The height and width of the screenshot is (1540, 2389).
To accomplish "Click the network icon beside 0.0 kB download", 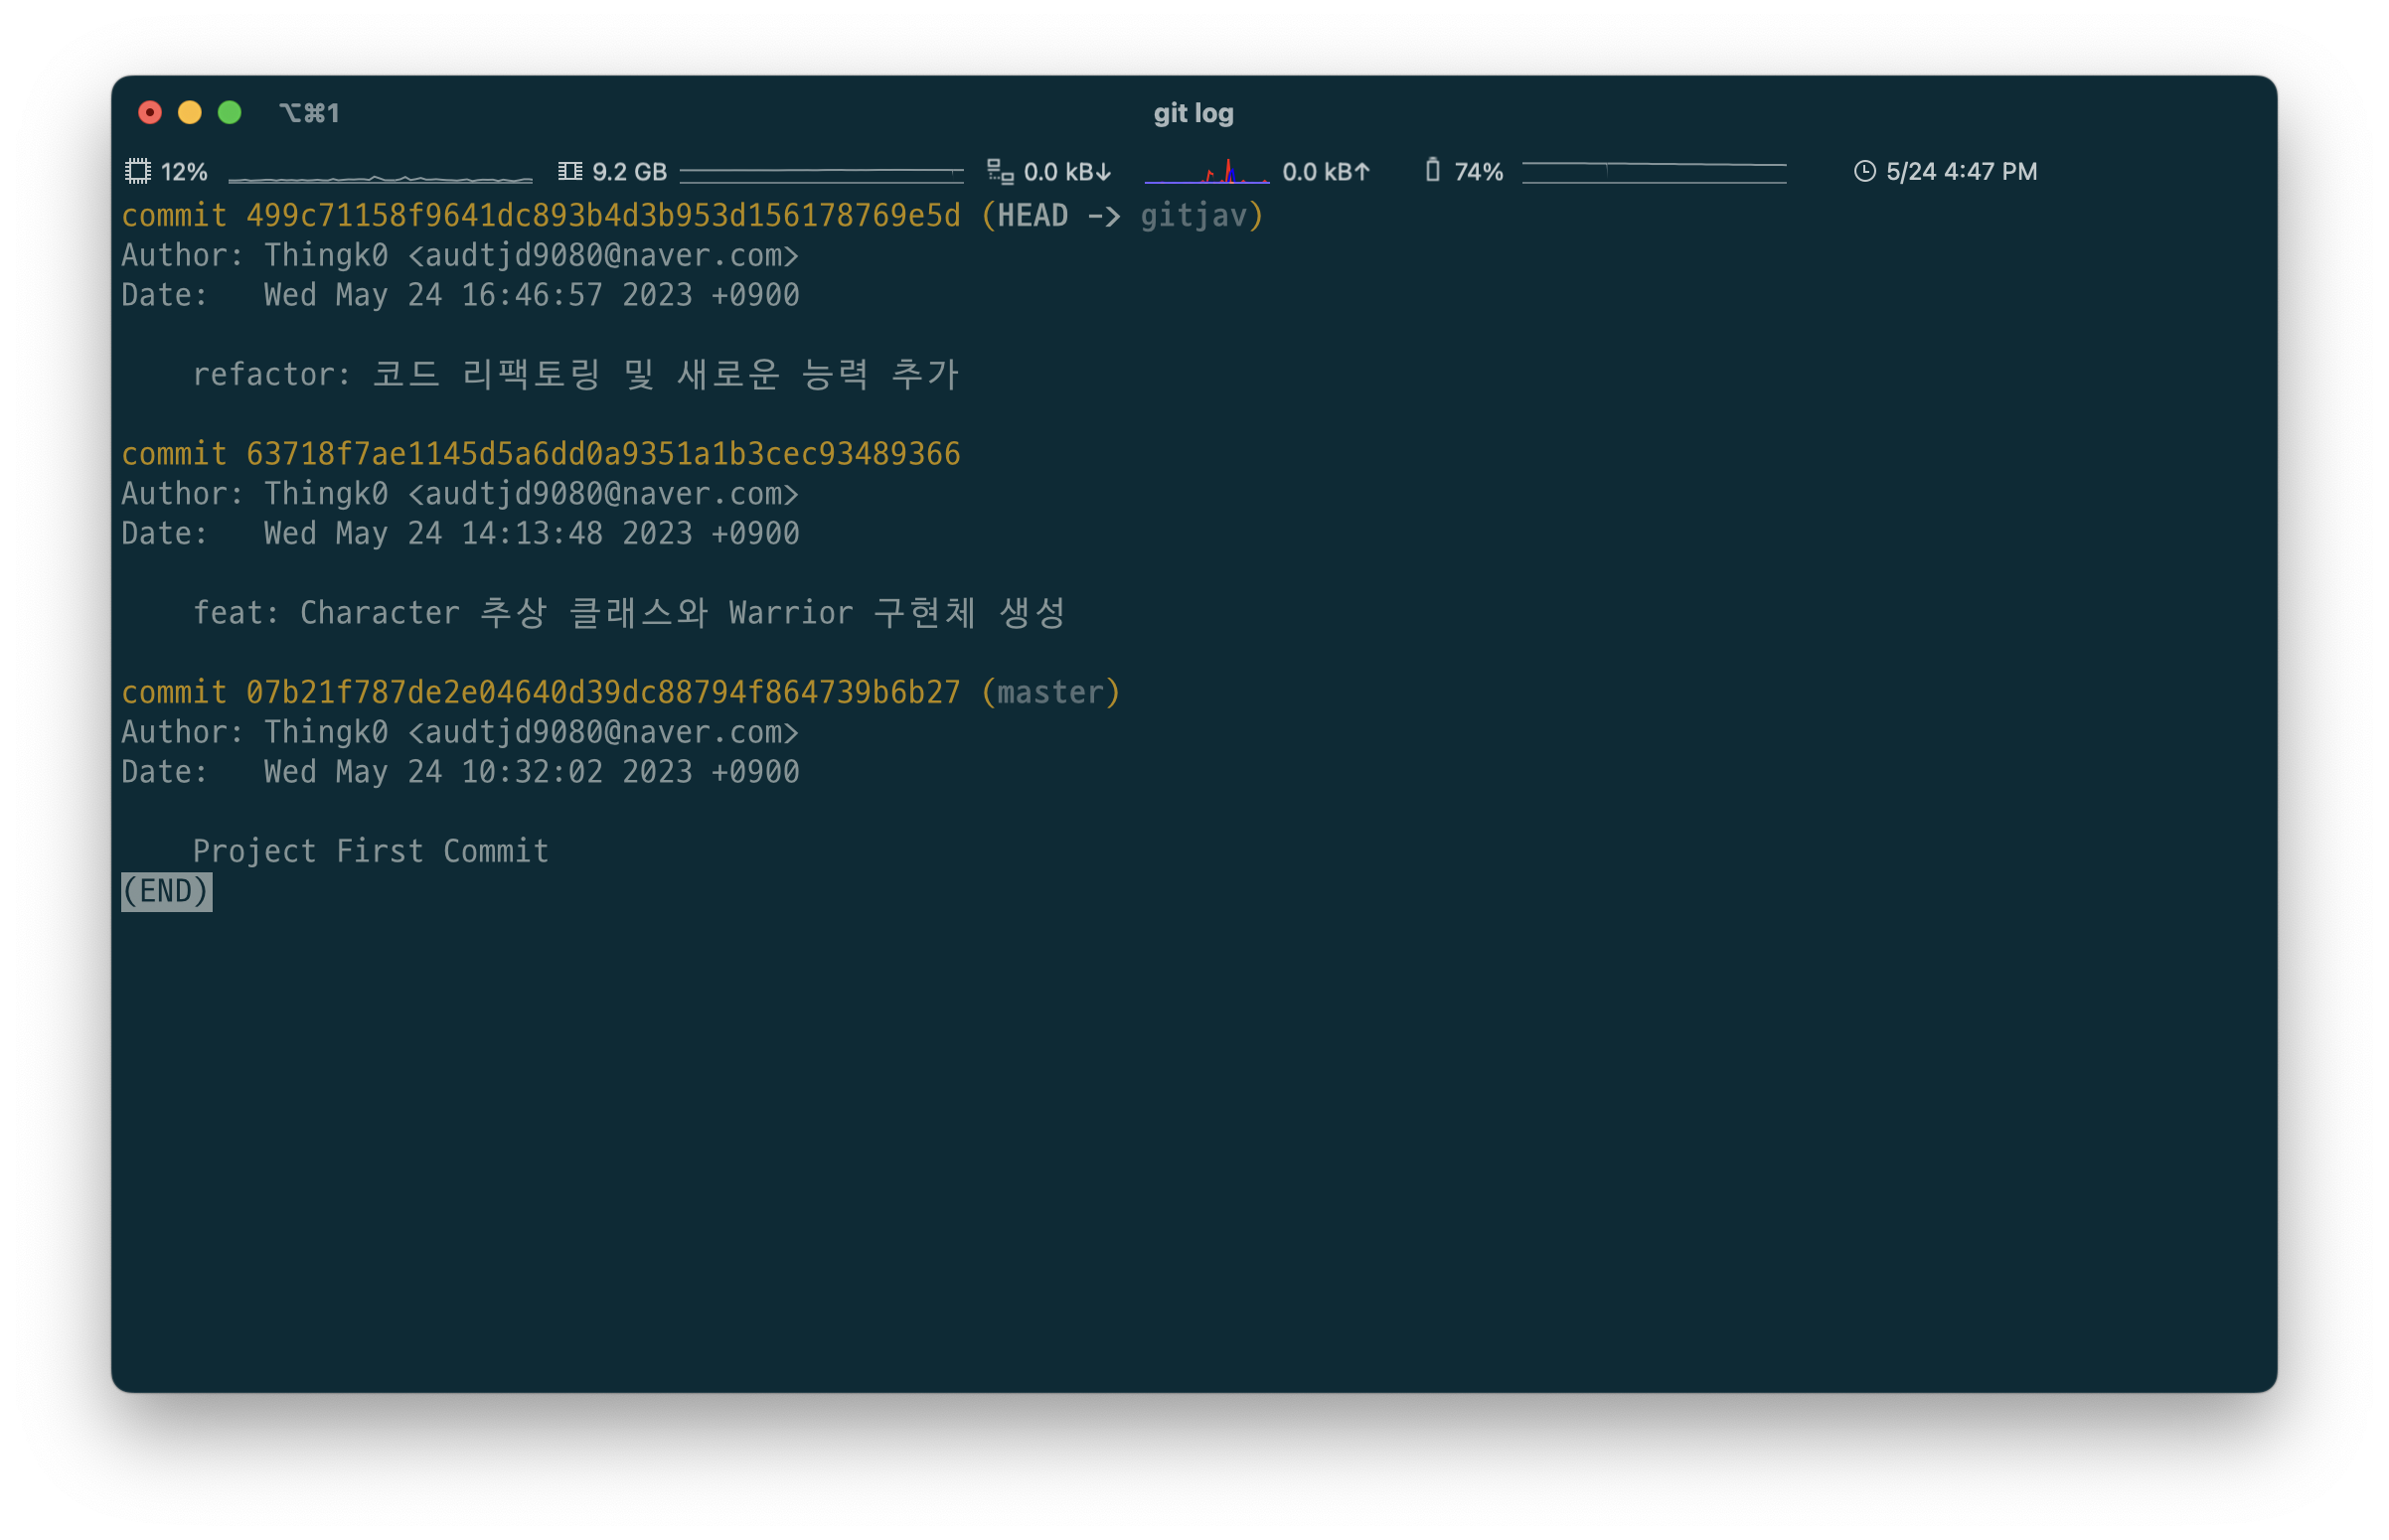I will [1000, 172].
